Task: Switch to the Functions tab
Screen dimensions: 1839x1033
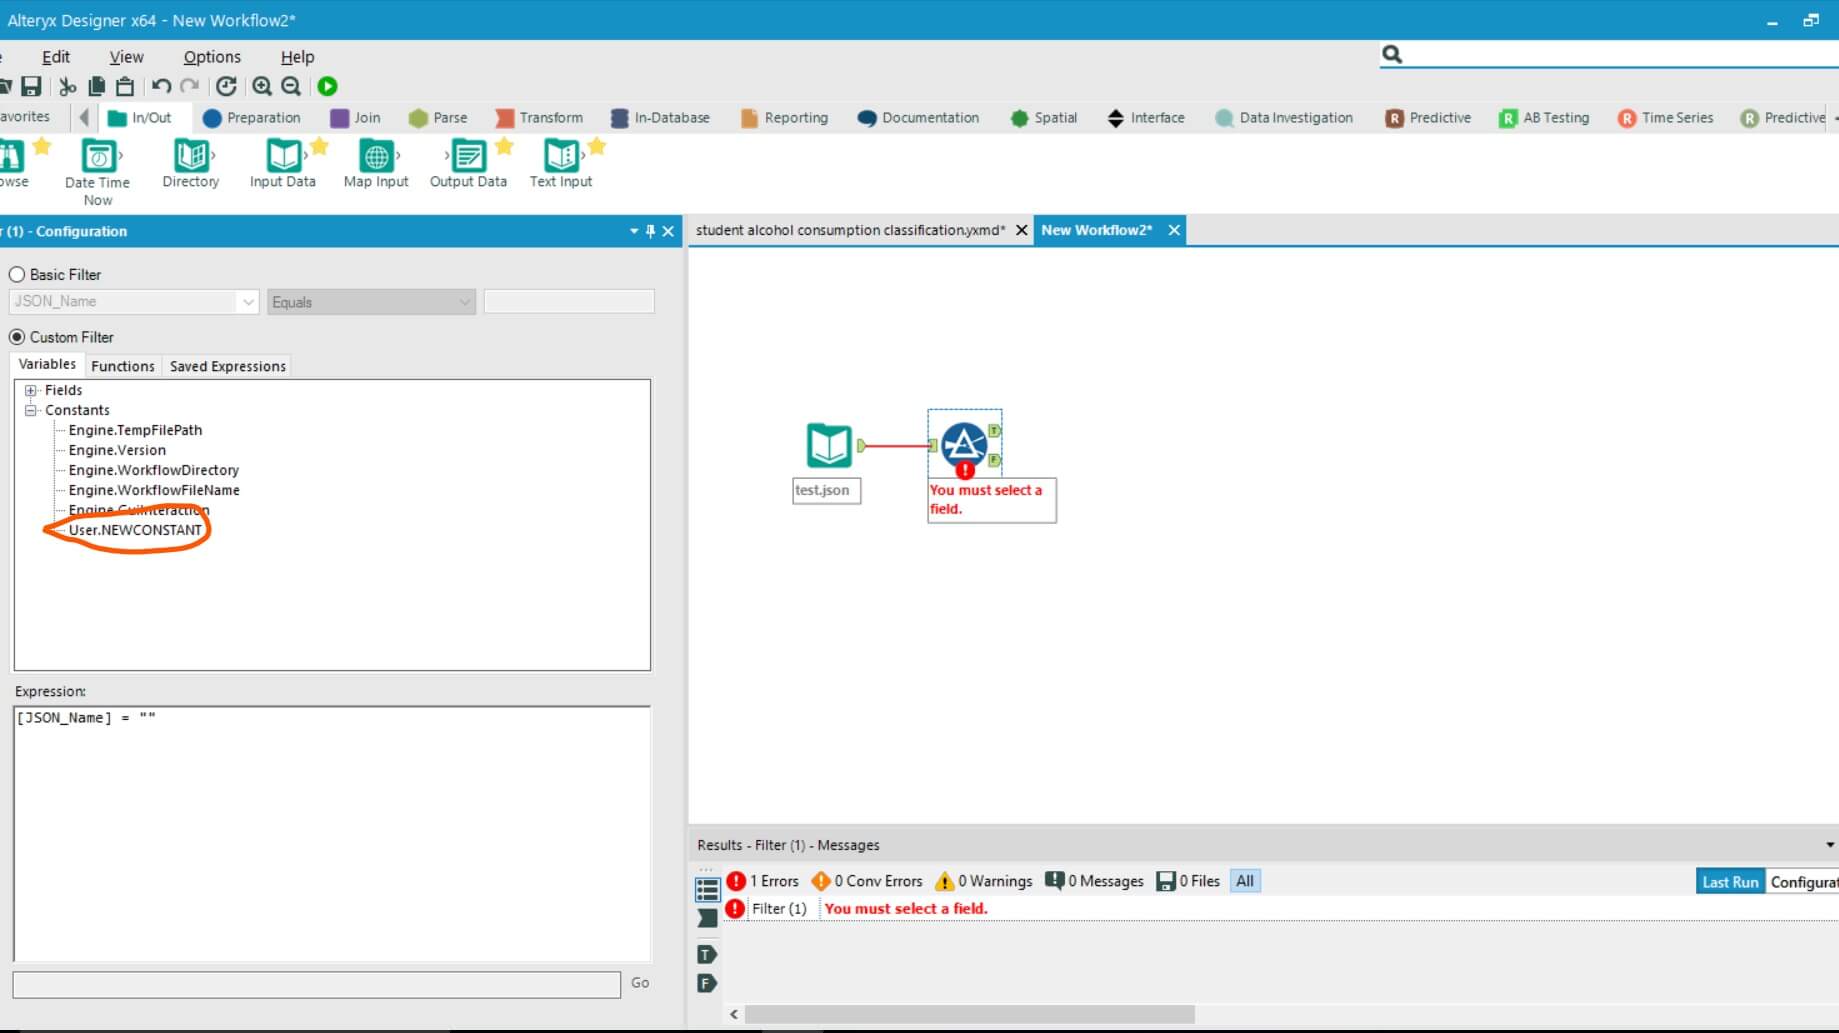Action: pyautogui.click(x=123, y=366)
